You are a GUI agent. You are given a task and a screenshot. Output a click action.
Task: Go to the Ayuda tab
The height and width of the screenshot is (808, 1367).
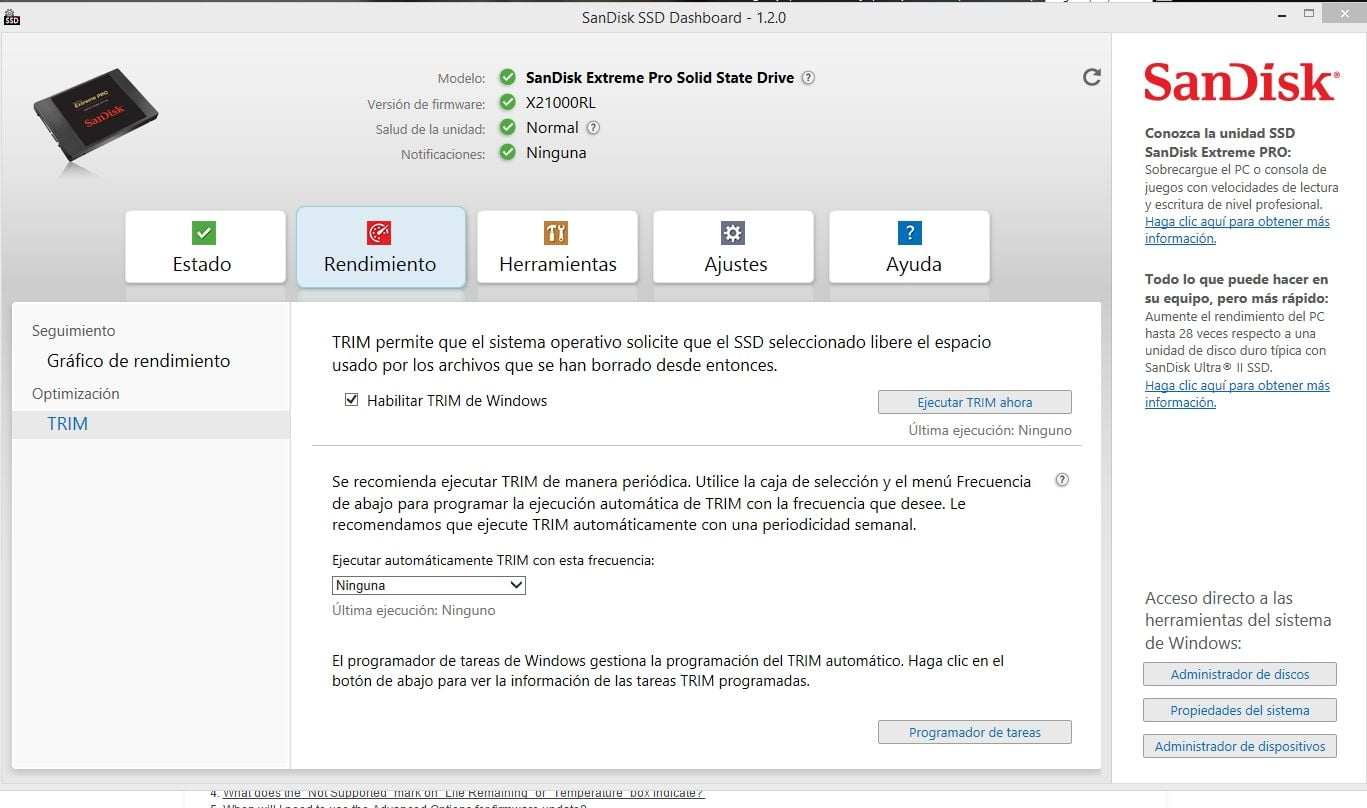[909, 247]
